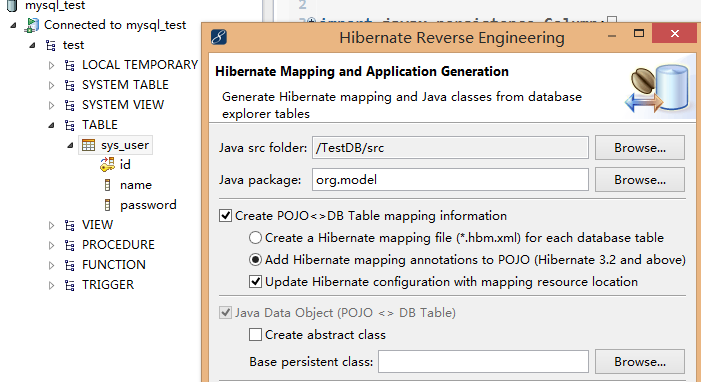
Task: Select Add Hibernate mapping annotations to POJO
Action: [x=255, y=260]
